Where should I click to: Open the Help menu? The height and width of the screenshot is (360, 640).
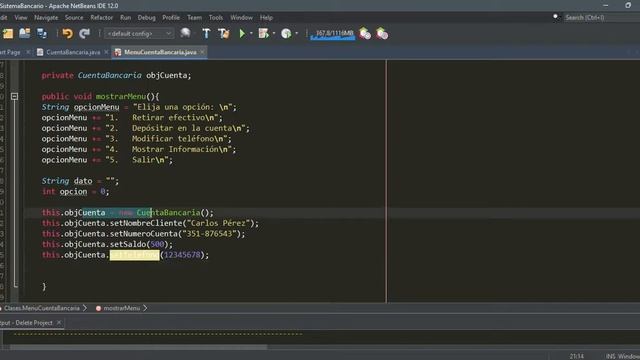[x=266, y=18]
